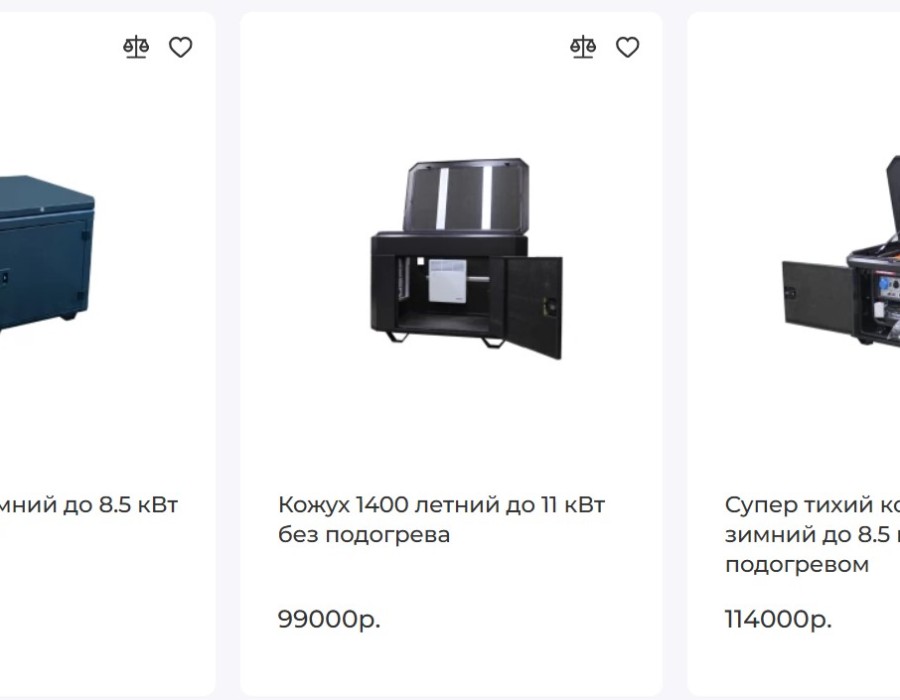Favorite the blue 8.5 кВт enclosure with heart
This screenshot has height=700, width=900.
pos(180,47)
